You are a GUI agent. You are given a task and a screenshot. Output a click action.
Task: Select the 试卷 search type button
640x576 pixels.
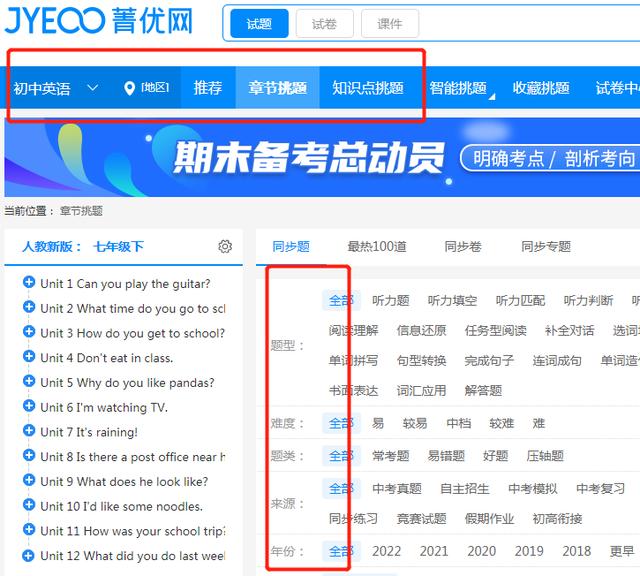[324, 24]
